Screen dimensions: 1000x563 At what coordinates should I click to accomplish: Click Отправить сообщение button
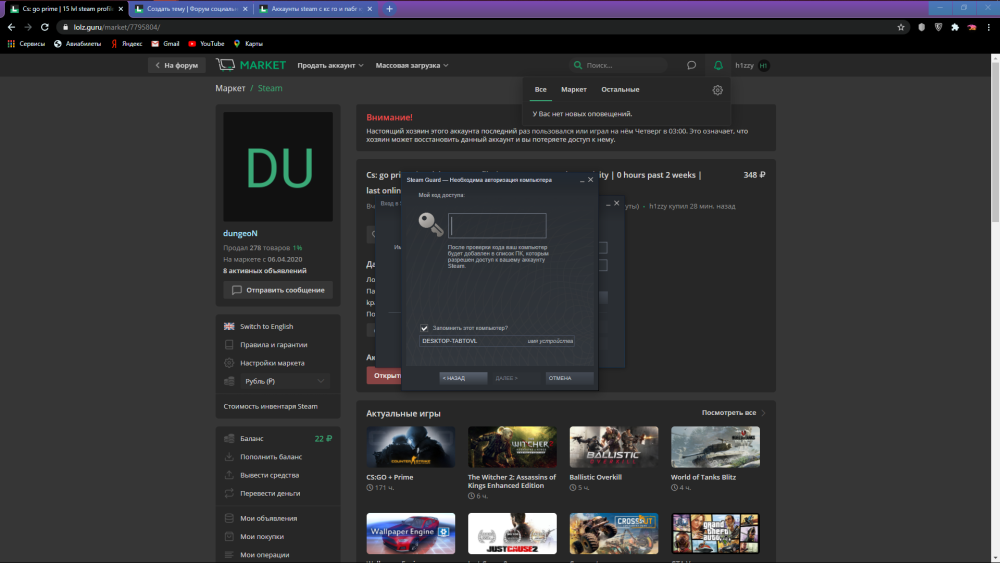pos(278,290)
